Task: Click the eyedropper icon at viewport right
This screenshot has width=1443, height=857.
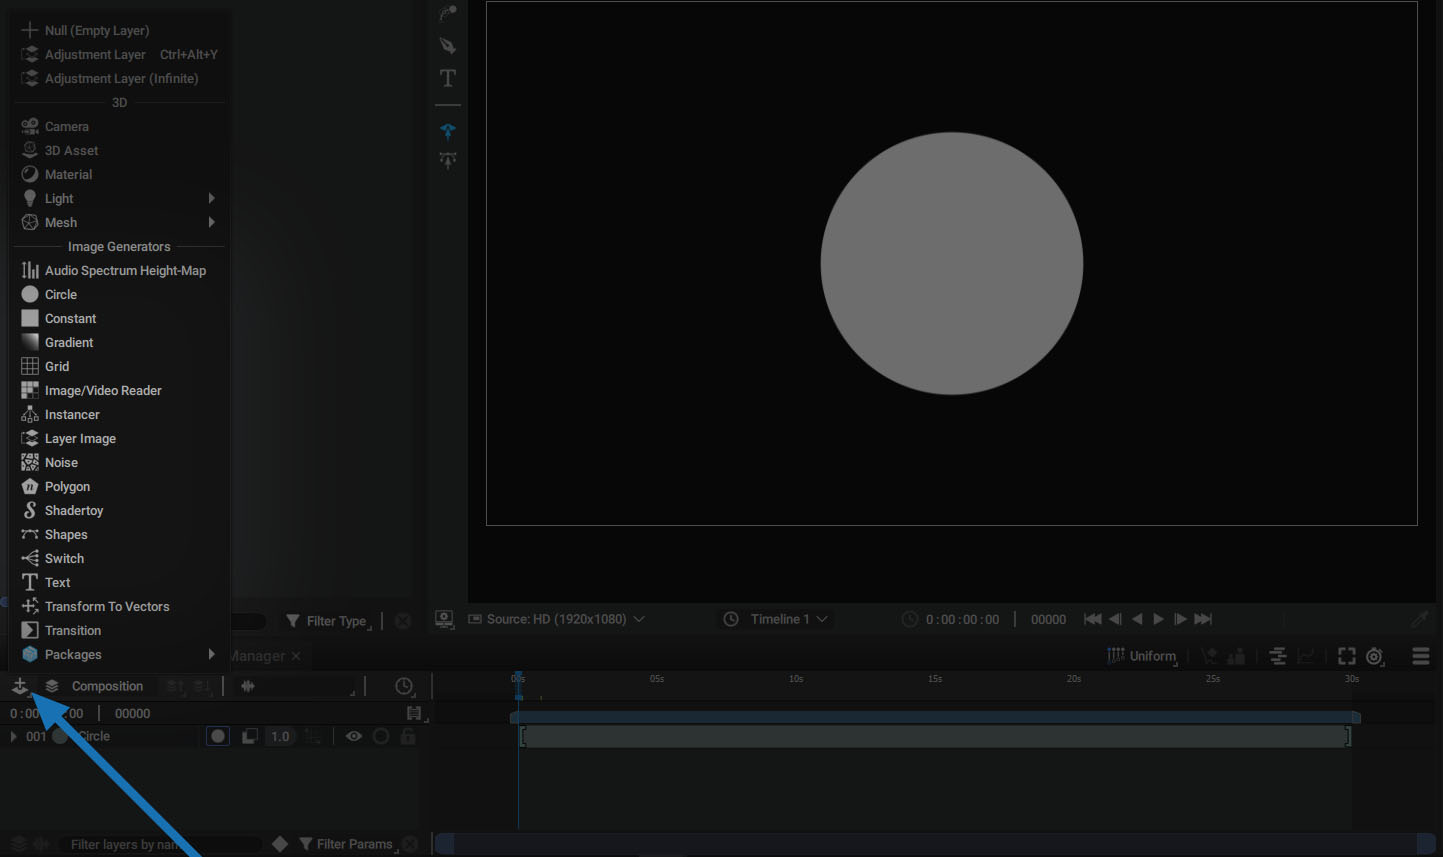Action: (1419, 619)
